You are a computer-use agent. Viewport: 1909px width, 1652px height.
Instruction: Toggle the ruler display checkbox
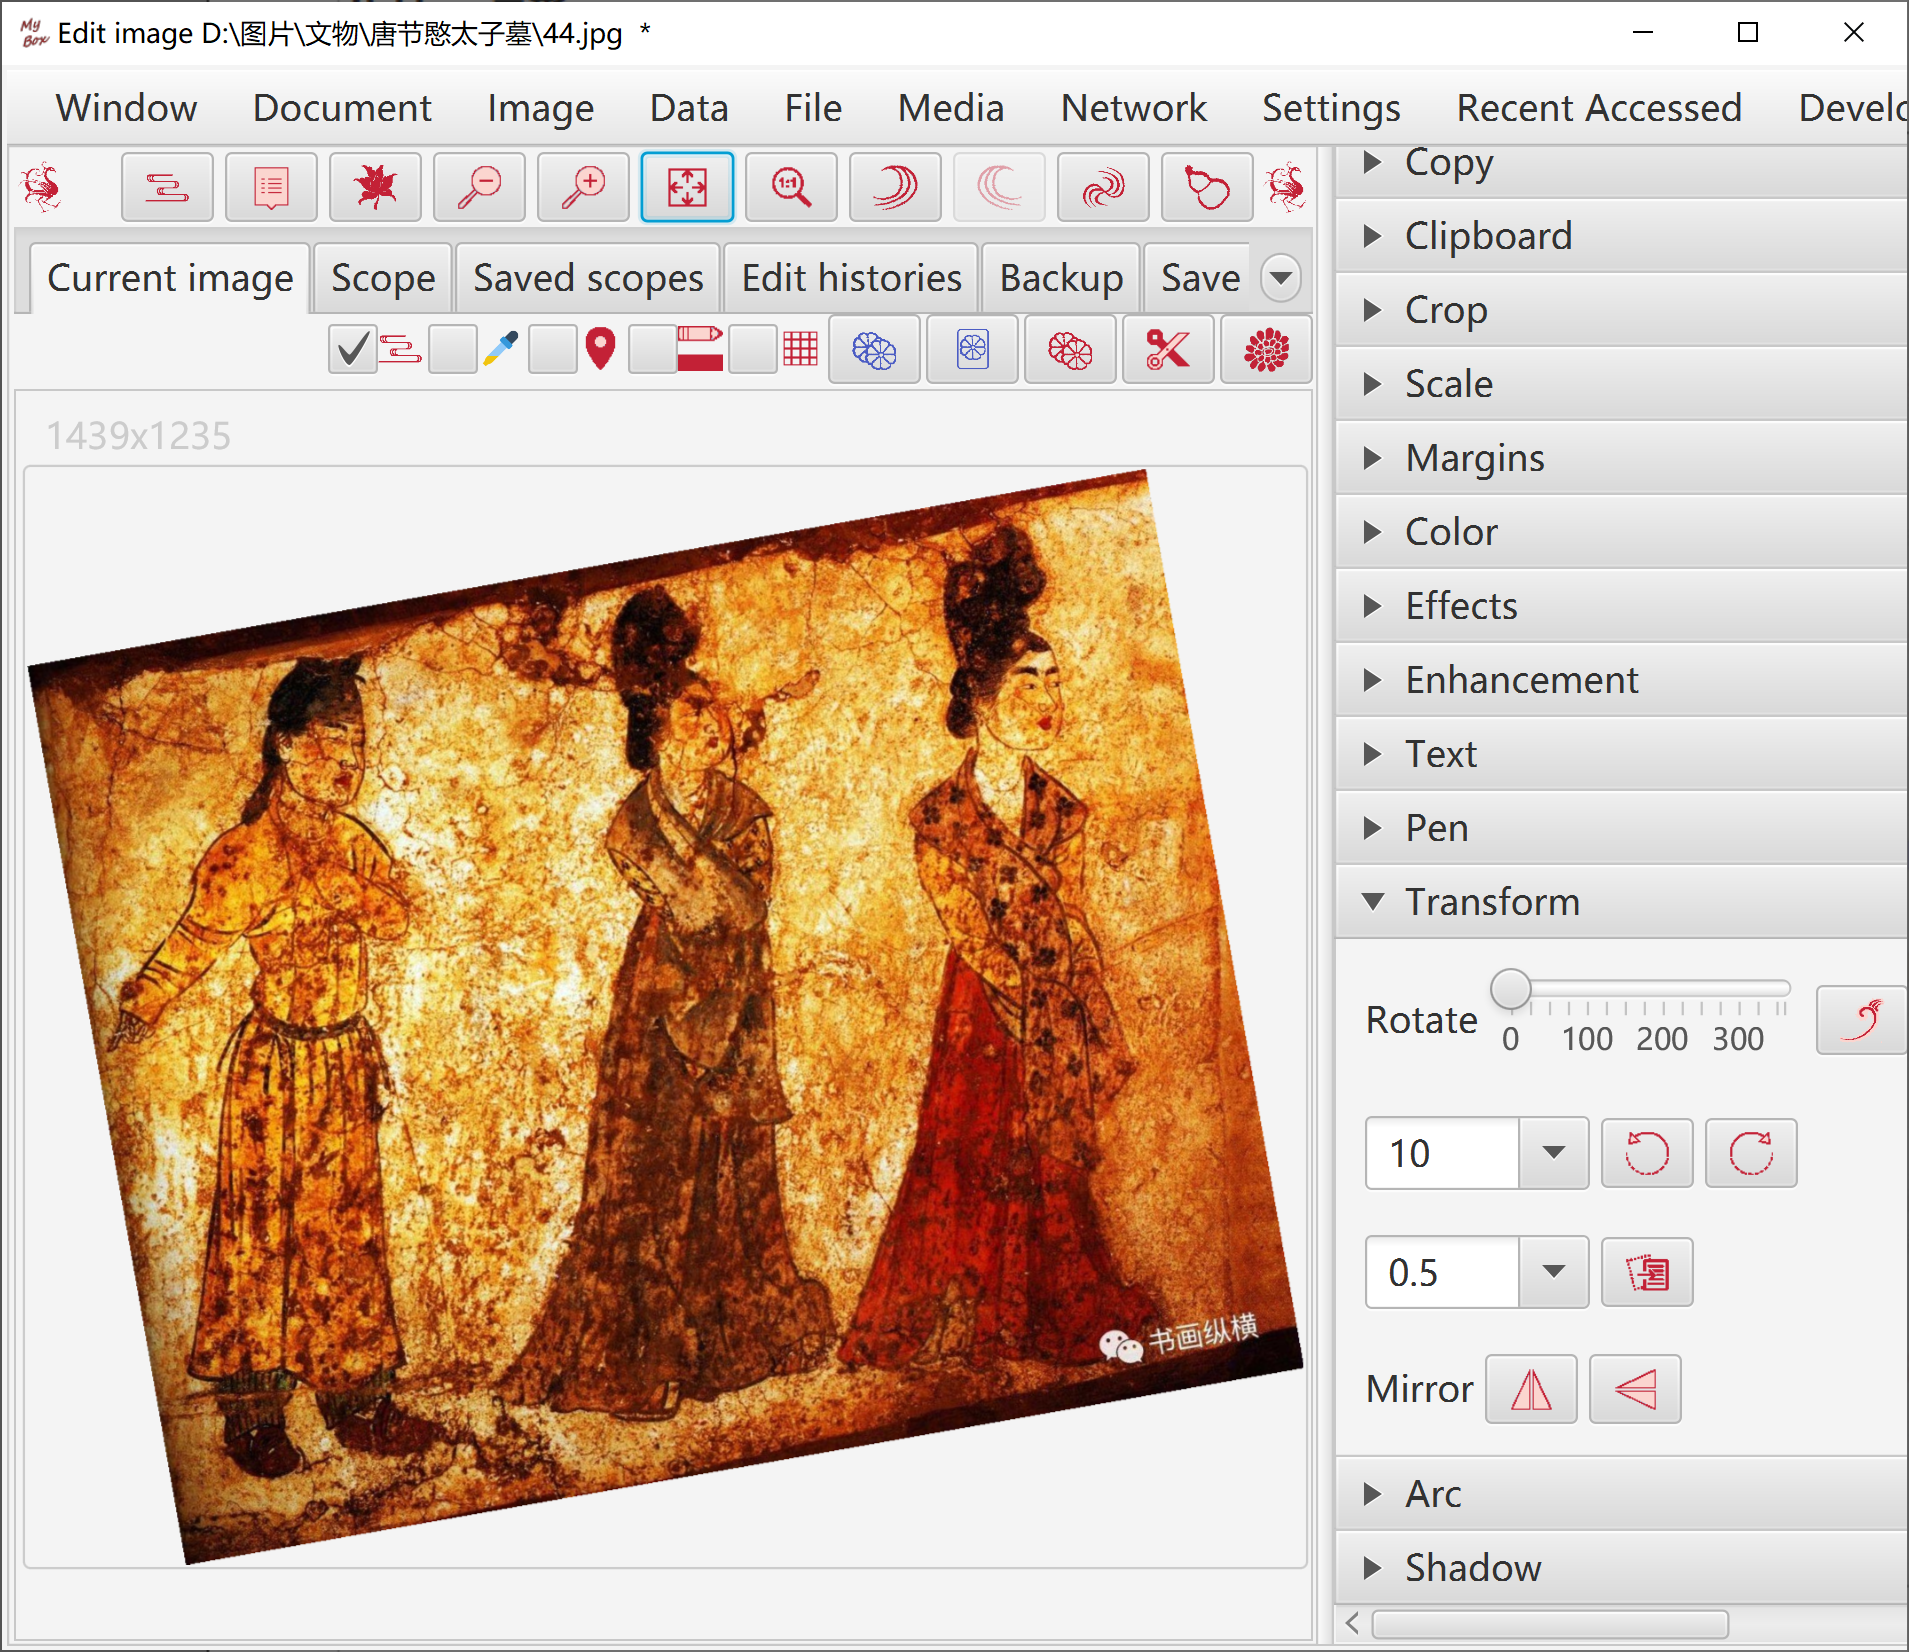tap(652, 350)
